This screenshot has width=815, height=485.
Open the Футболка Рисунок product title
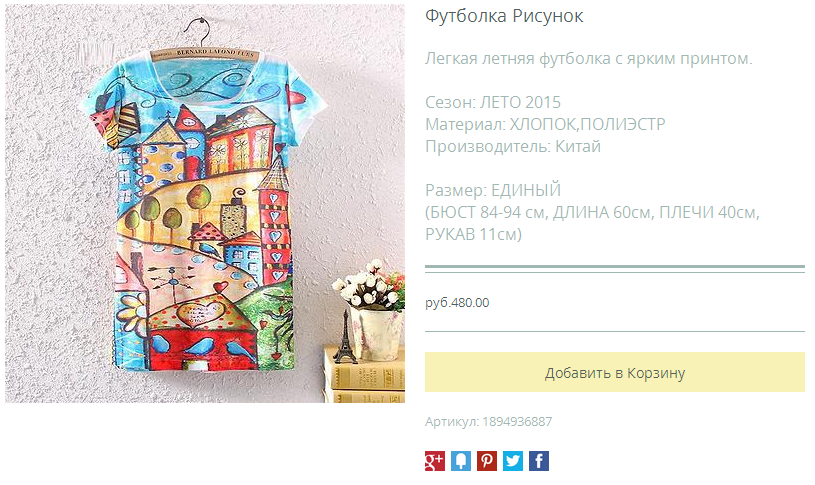coord(504,16)
